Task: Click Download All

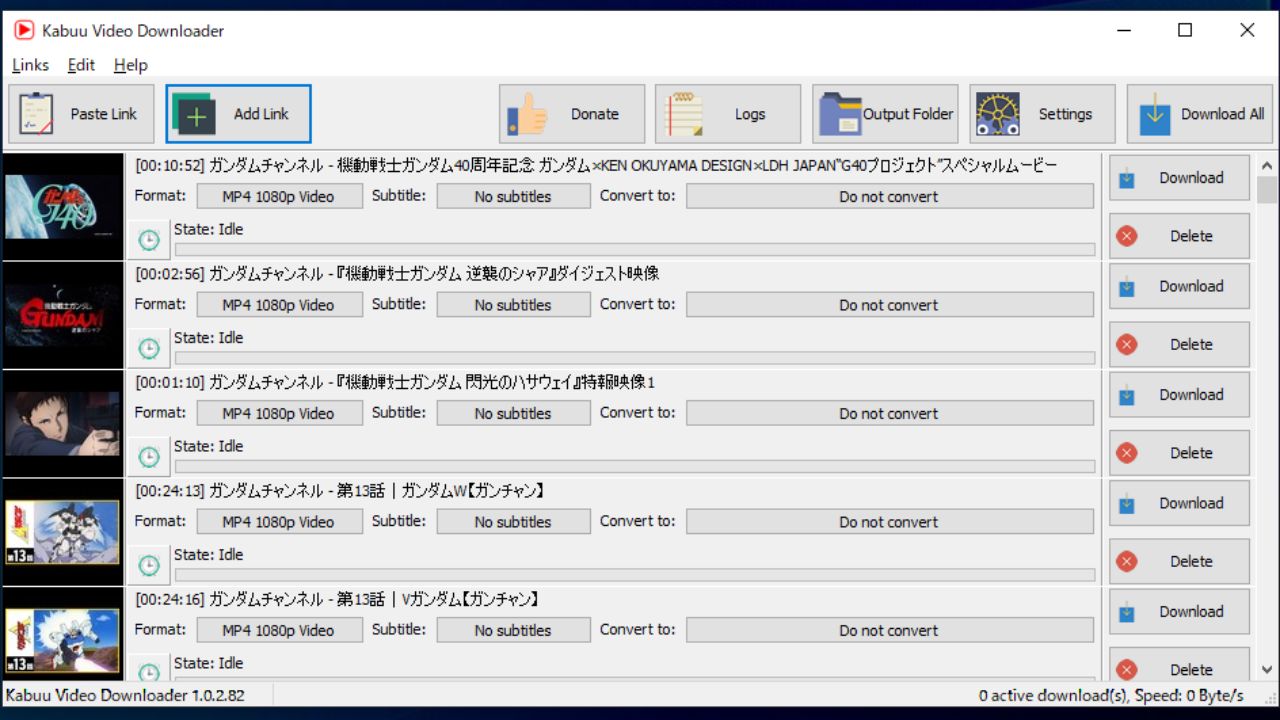Action: pos(1200,114)
